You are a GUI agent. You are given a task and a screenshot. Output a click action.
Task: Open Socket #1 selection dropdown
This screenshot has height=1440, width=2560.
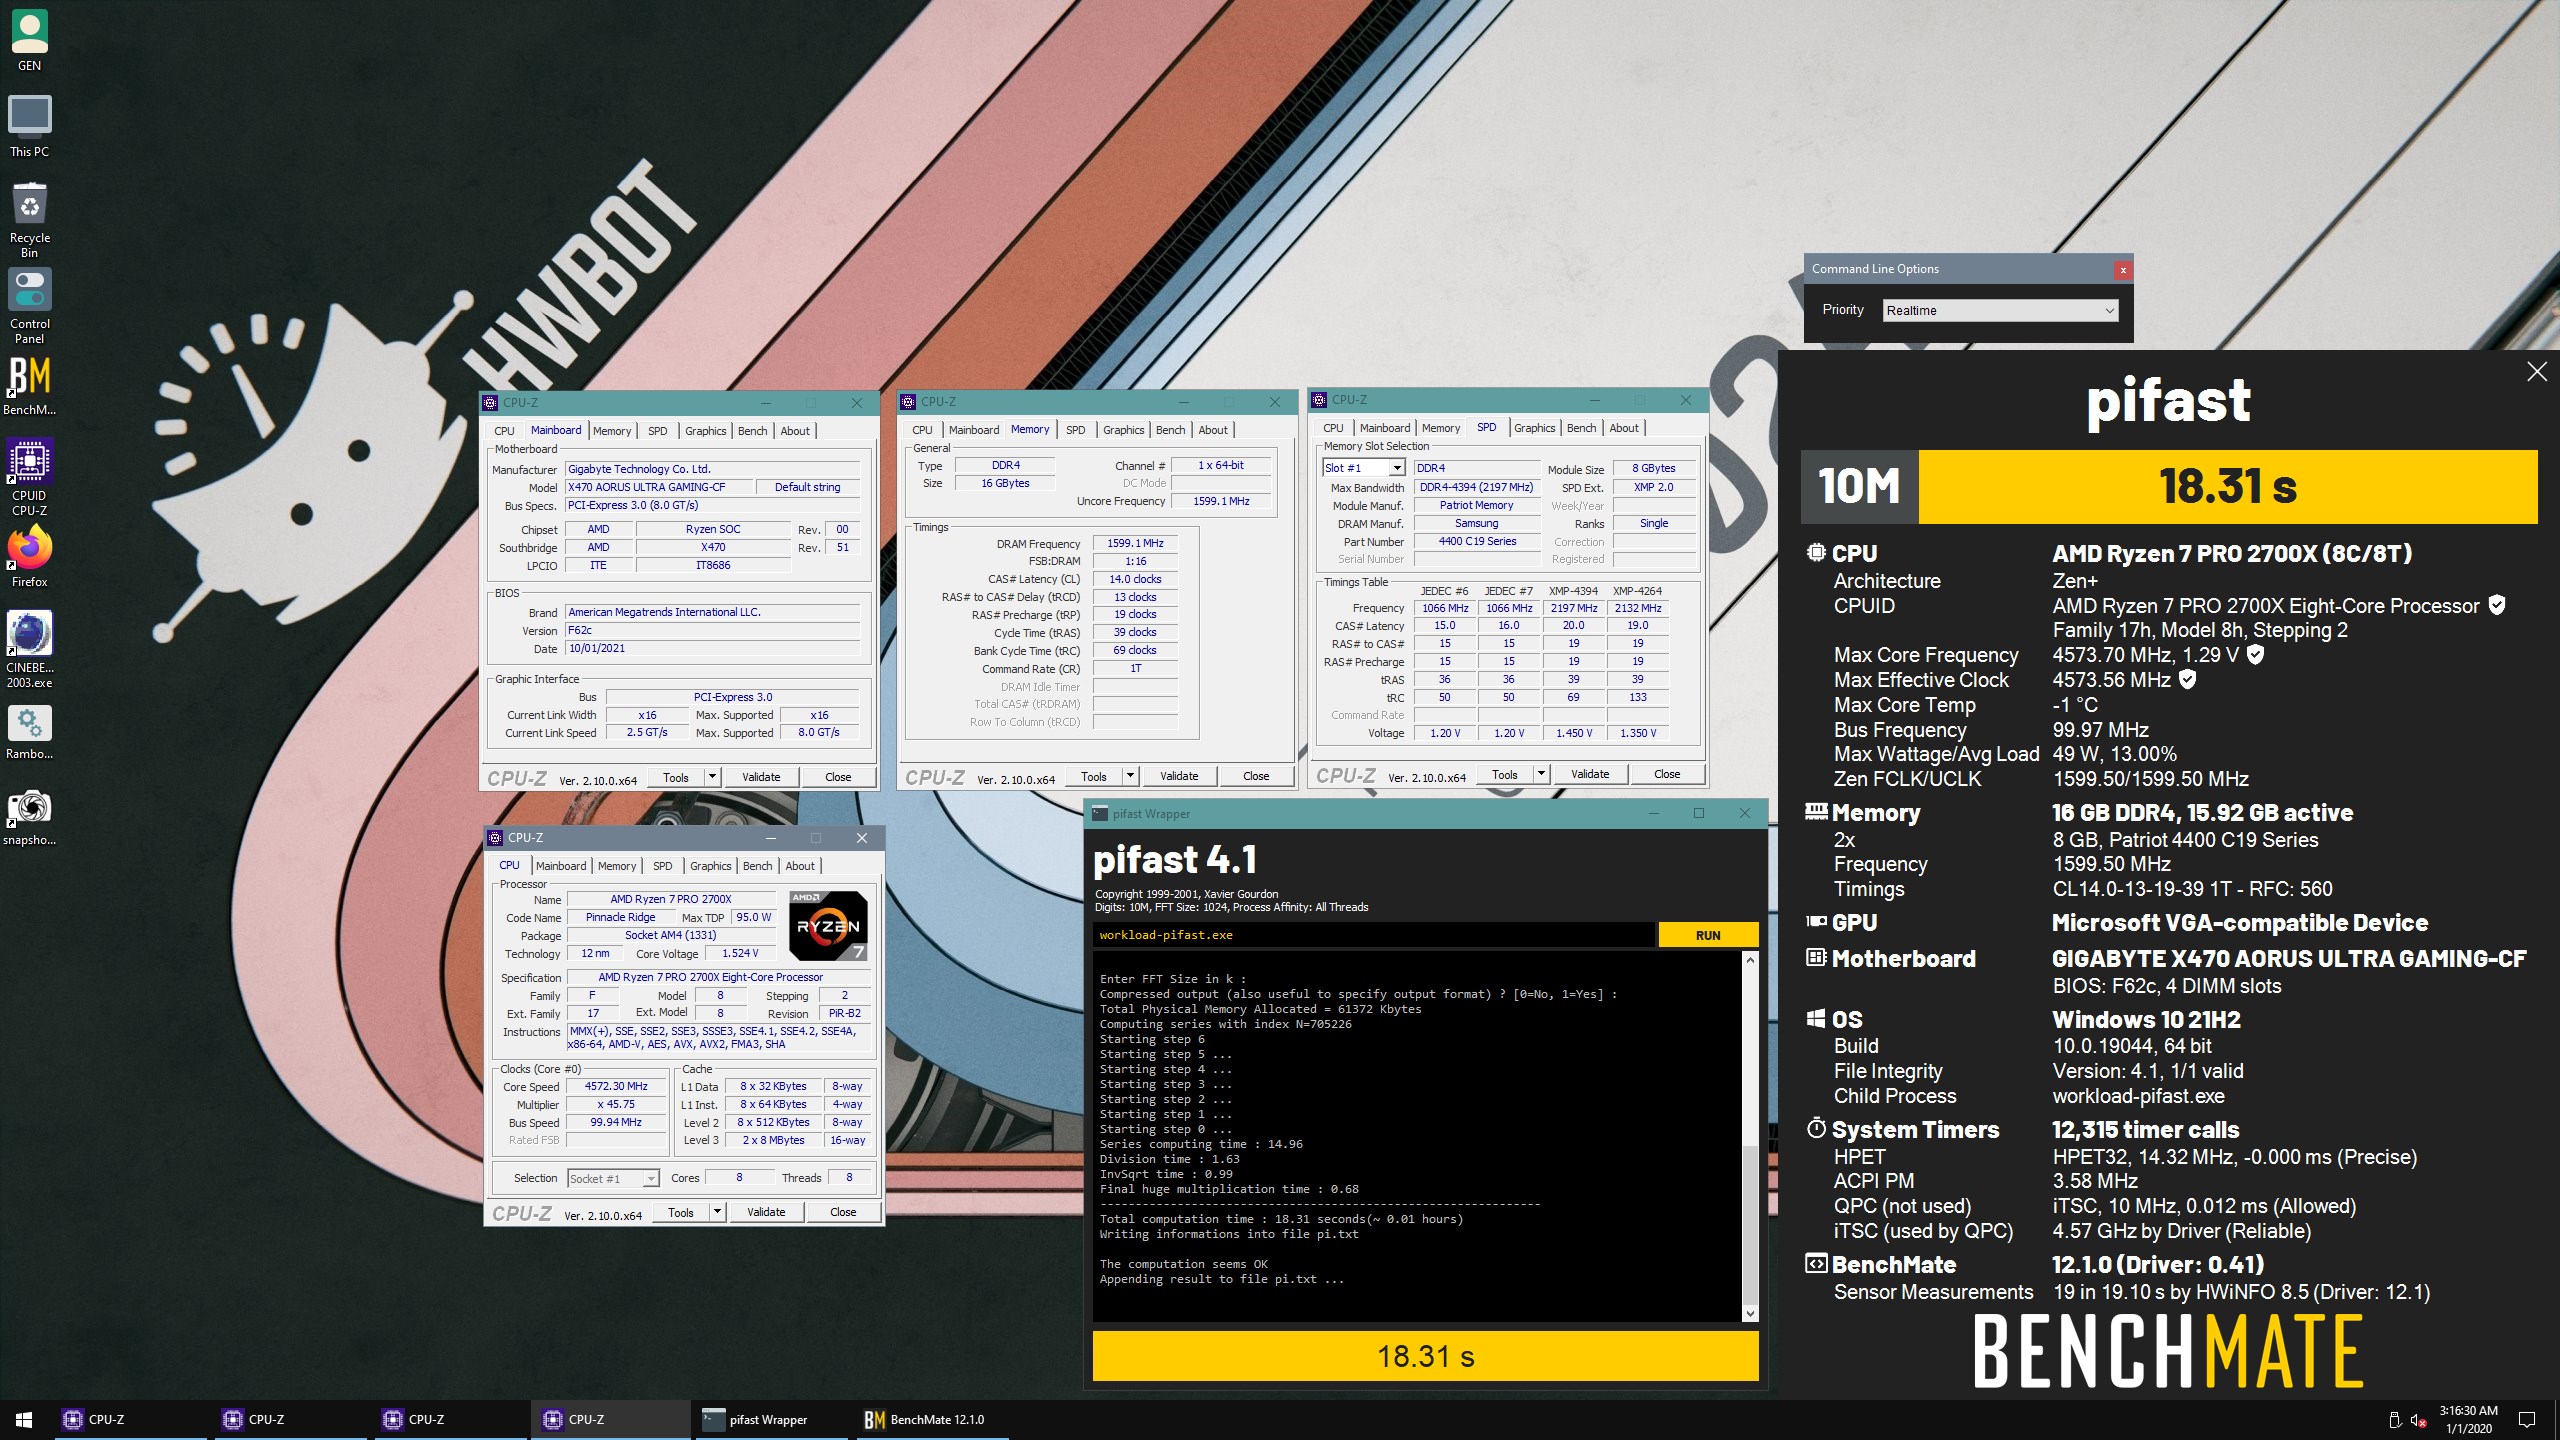tap(613, 1178)
